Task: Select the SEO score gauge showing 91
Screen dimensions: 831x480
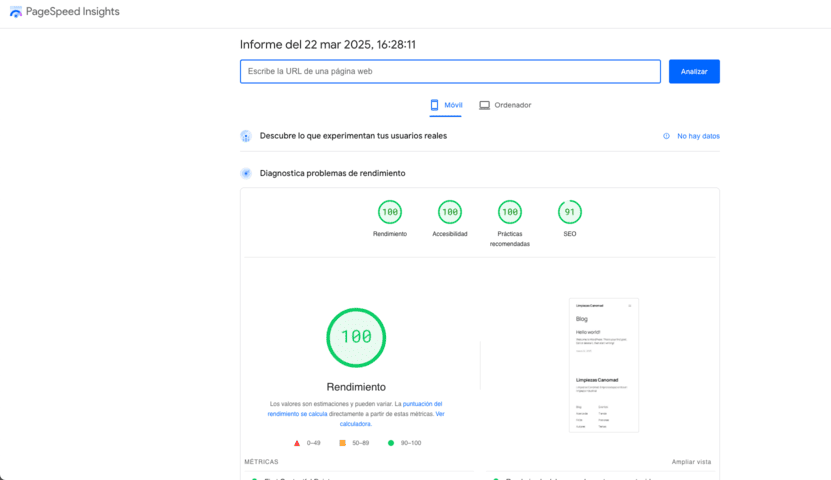Action: pyautogui.click(x=570, y=212)
